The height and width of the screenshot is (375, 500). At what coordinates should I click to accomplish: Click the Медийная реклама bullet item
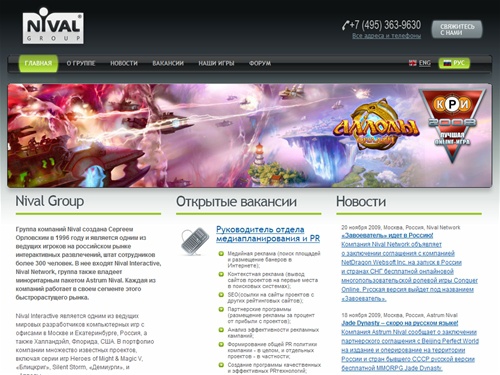point(273,260)
